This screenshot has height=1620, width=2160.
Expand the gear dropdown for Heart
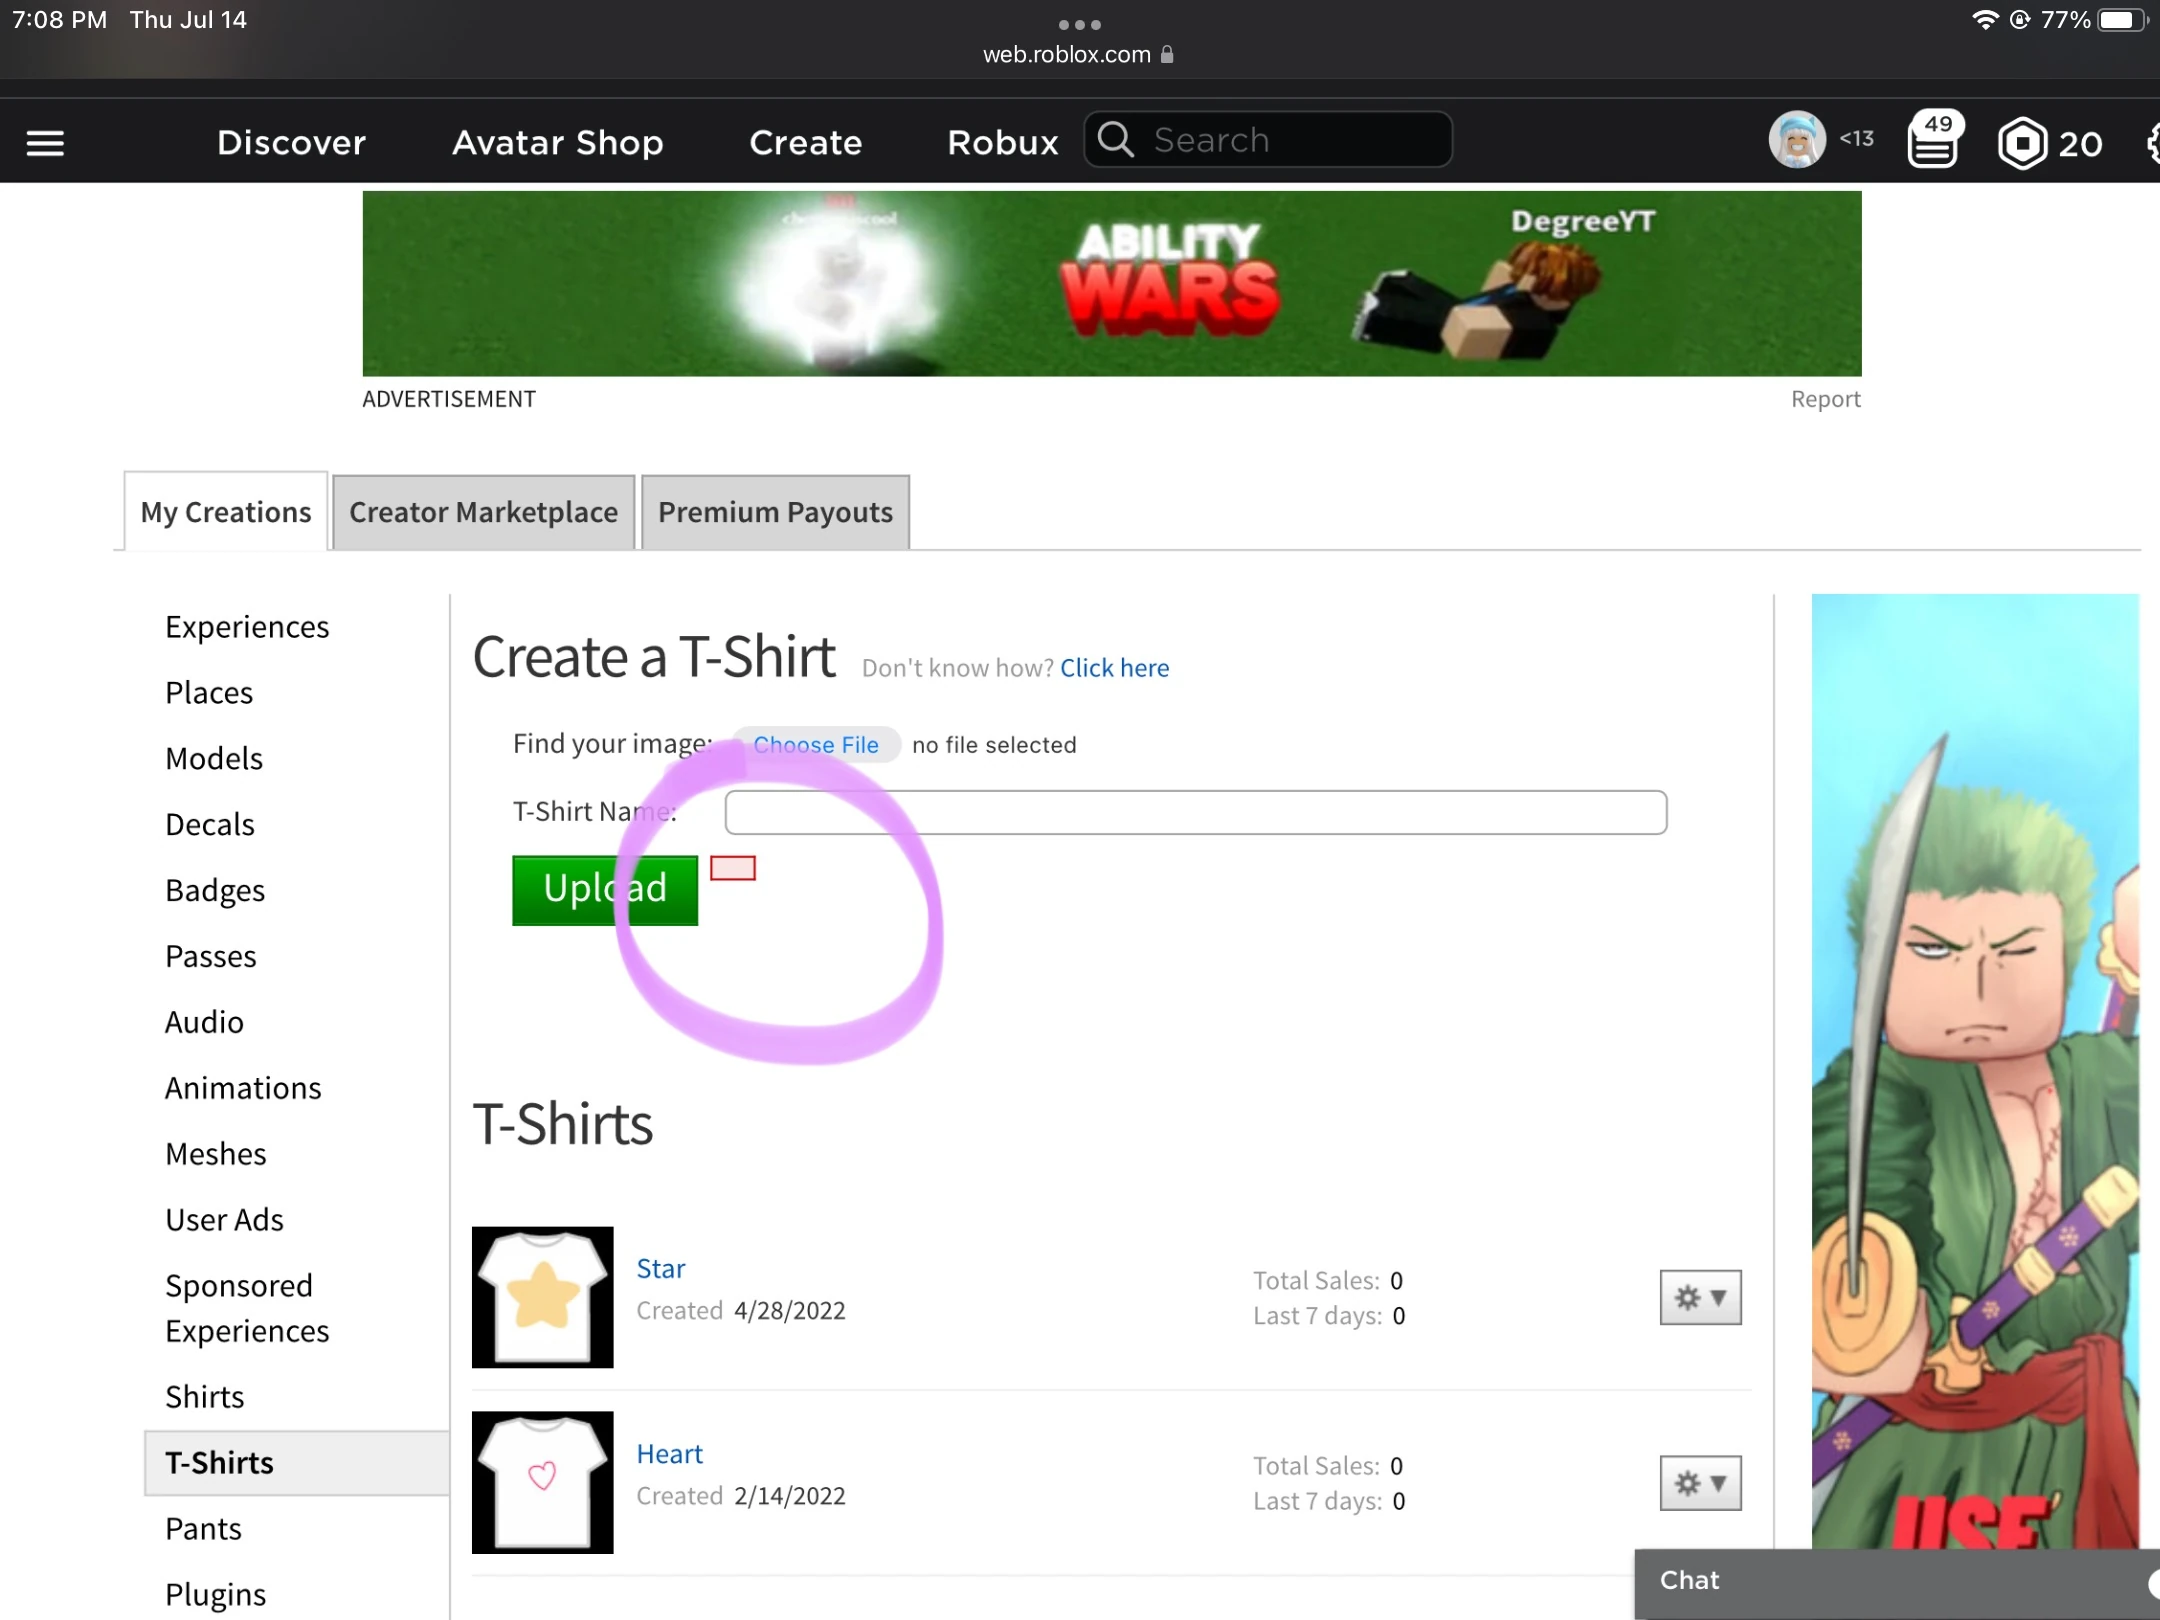[x=1700, y=1482]
